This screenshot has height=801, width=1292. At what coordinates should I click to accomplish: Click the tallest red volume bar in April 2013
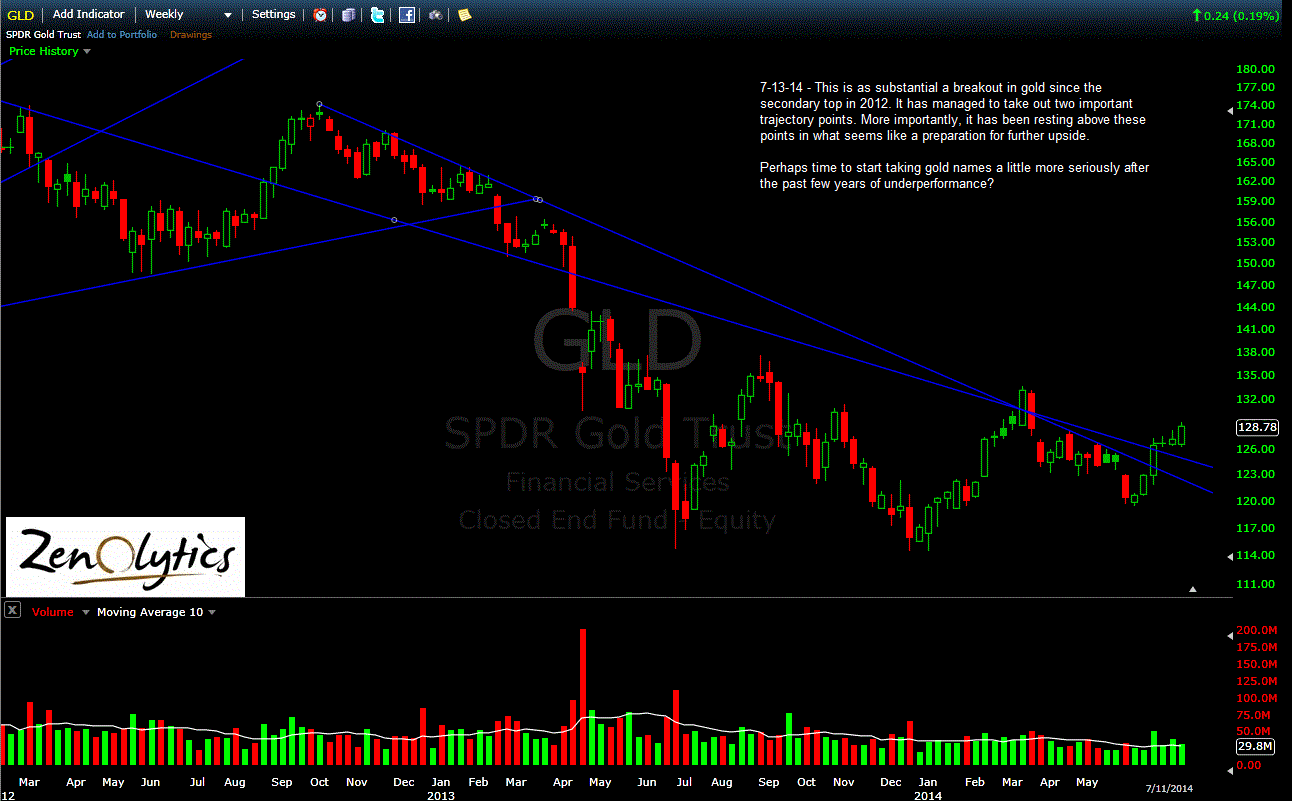tap(583, 697)
